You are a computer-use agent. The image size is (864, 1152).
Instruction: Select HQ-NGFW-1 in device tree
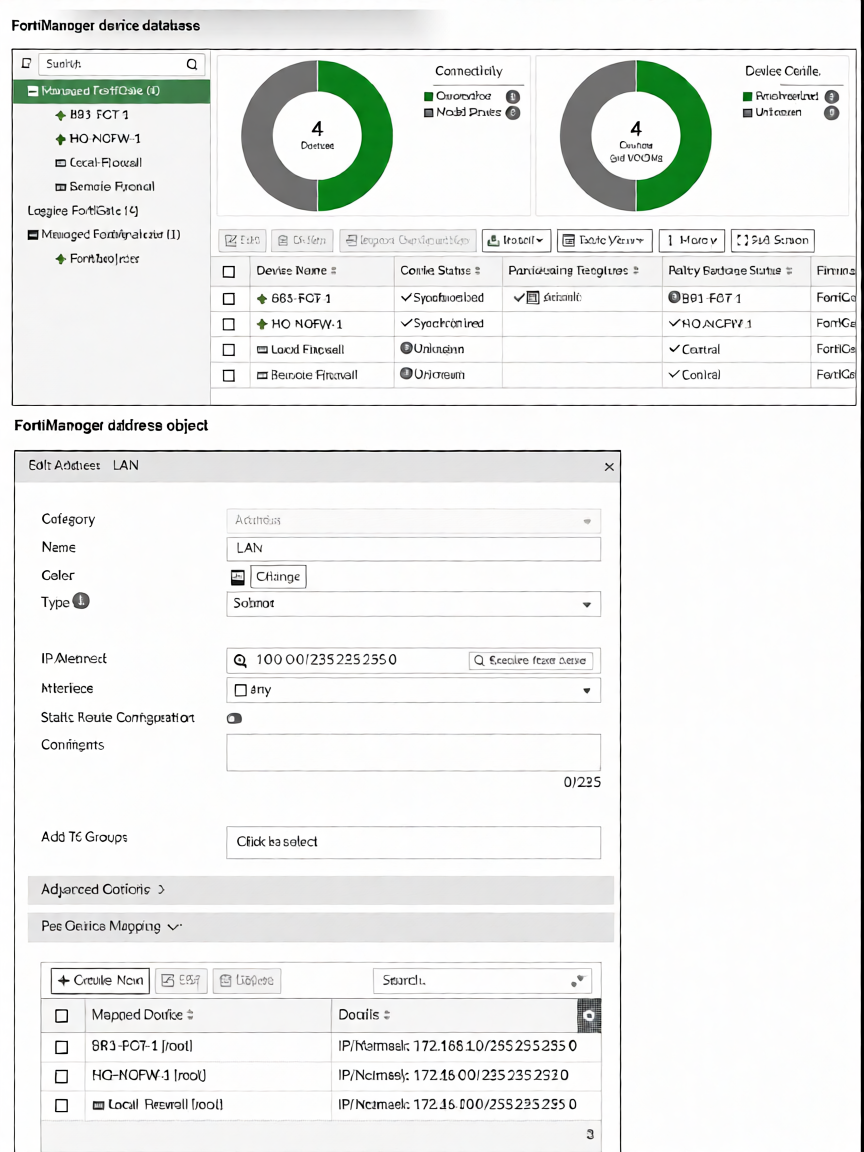98,139
